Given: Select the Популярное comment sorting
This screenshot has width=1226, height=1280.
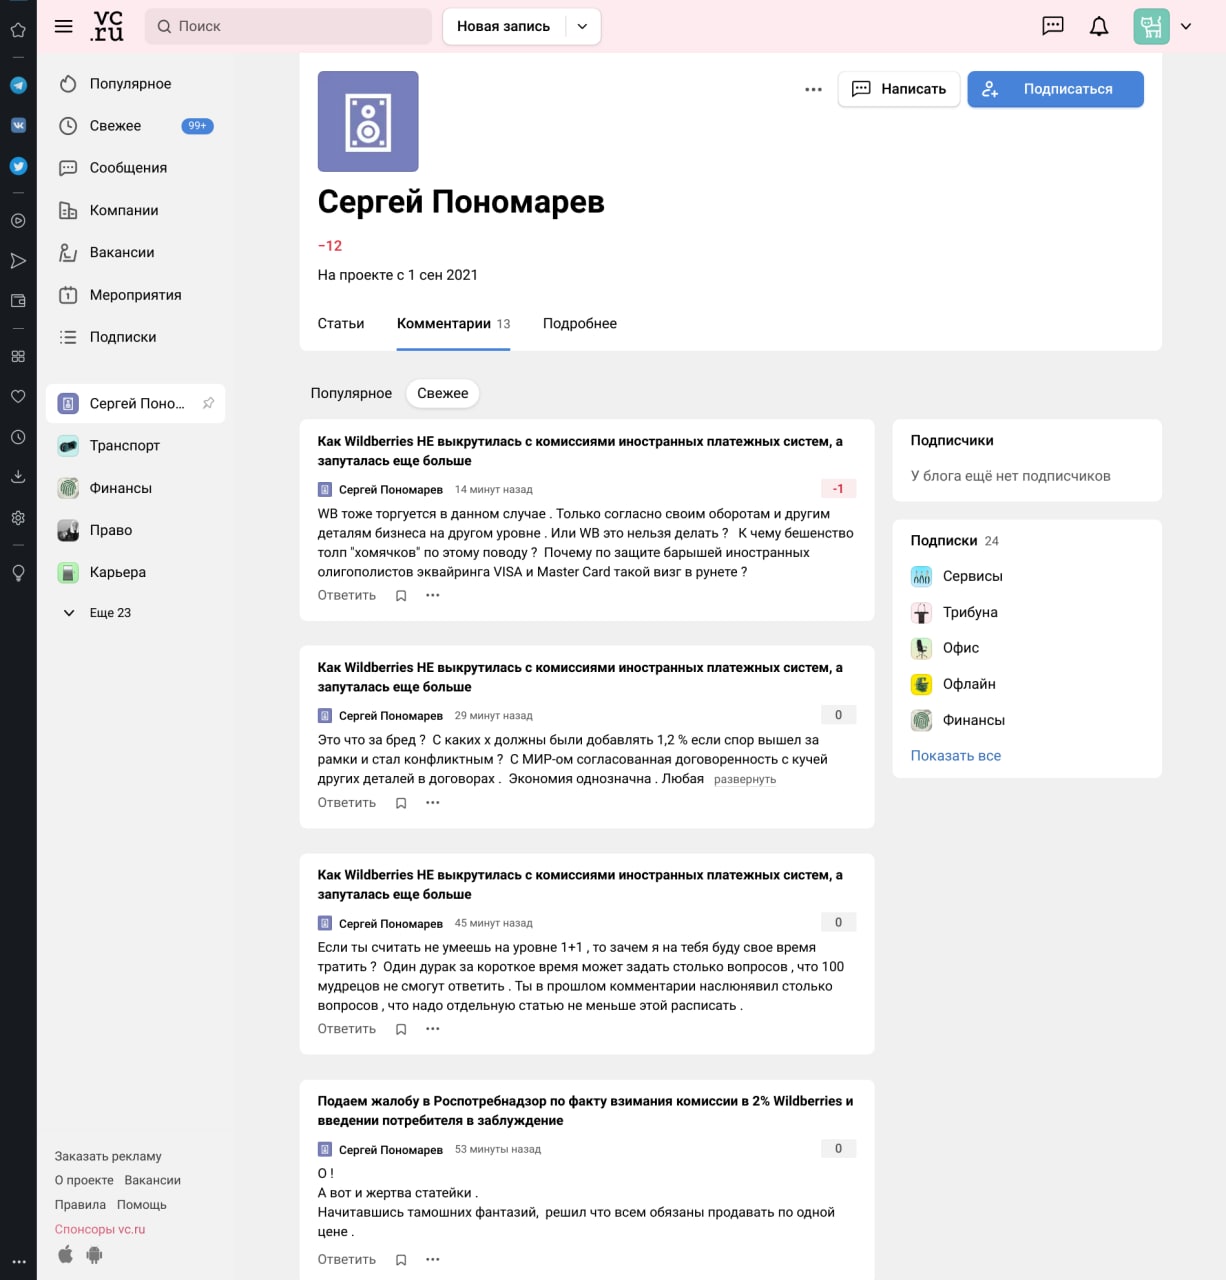Looking at the screenshot, I should [x=351, y=394].
